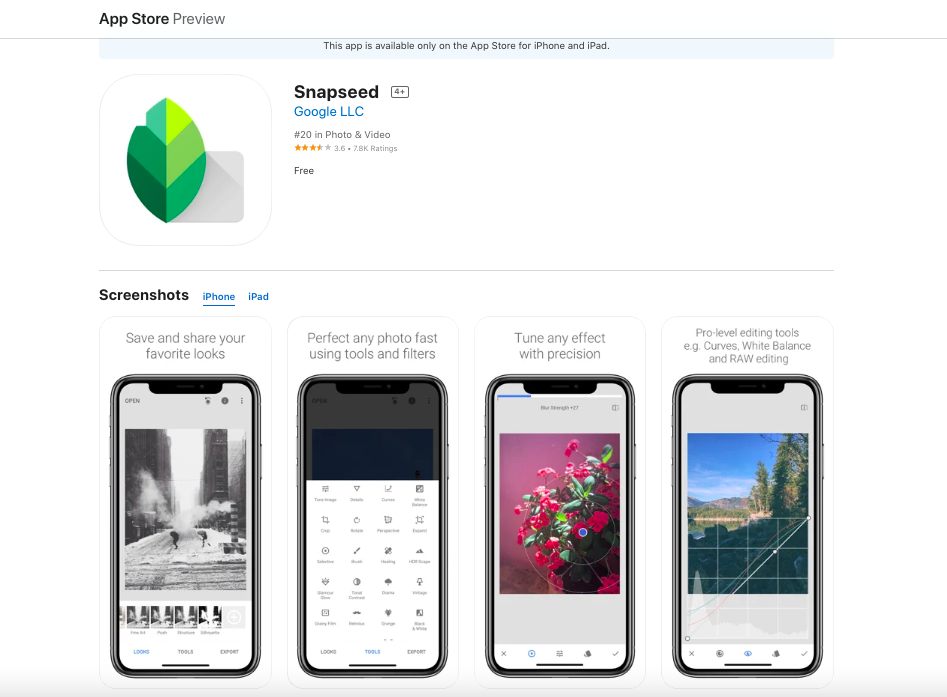Open the 'Tune any effect with precision' screenshot
Viewport: 947px width, 697px height.
click(x=560, y=502)
